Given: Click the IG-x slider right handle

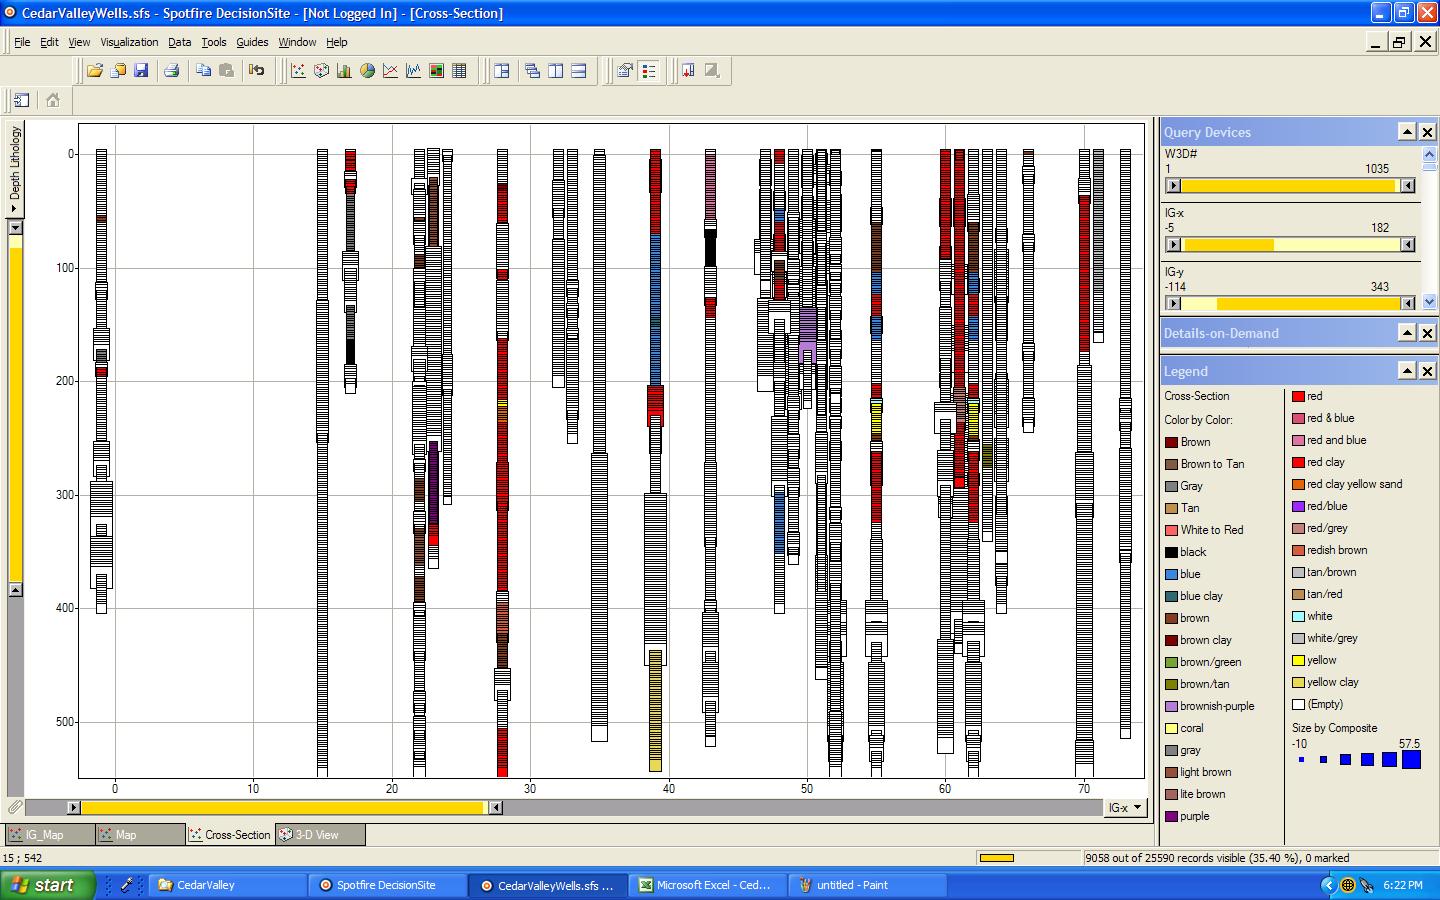Looking at the screenshot, I should coord(1408,245).
